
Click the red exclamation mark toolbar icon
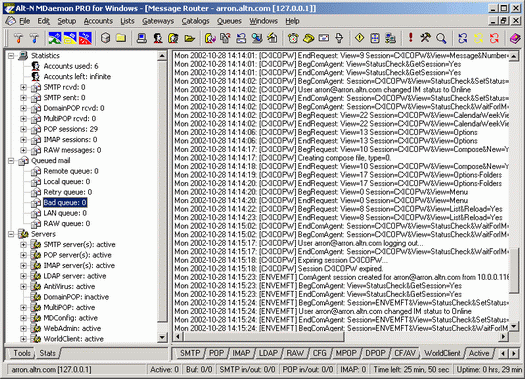tap(410, 37)
